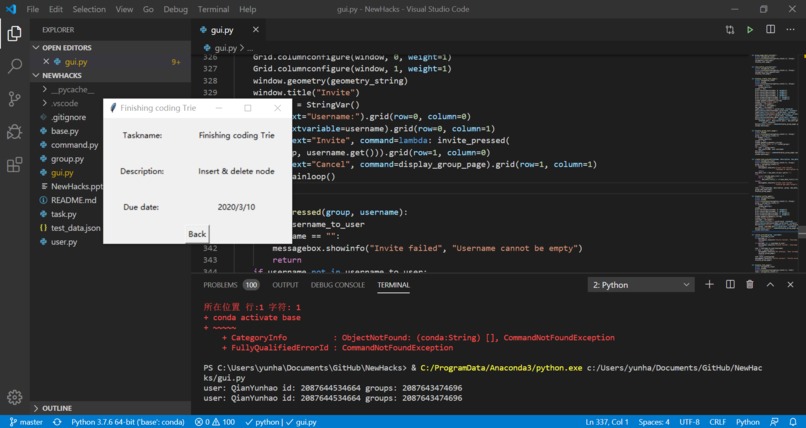Open the Edit menu
The image size is (806, 428).
(x=56, y=9)
